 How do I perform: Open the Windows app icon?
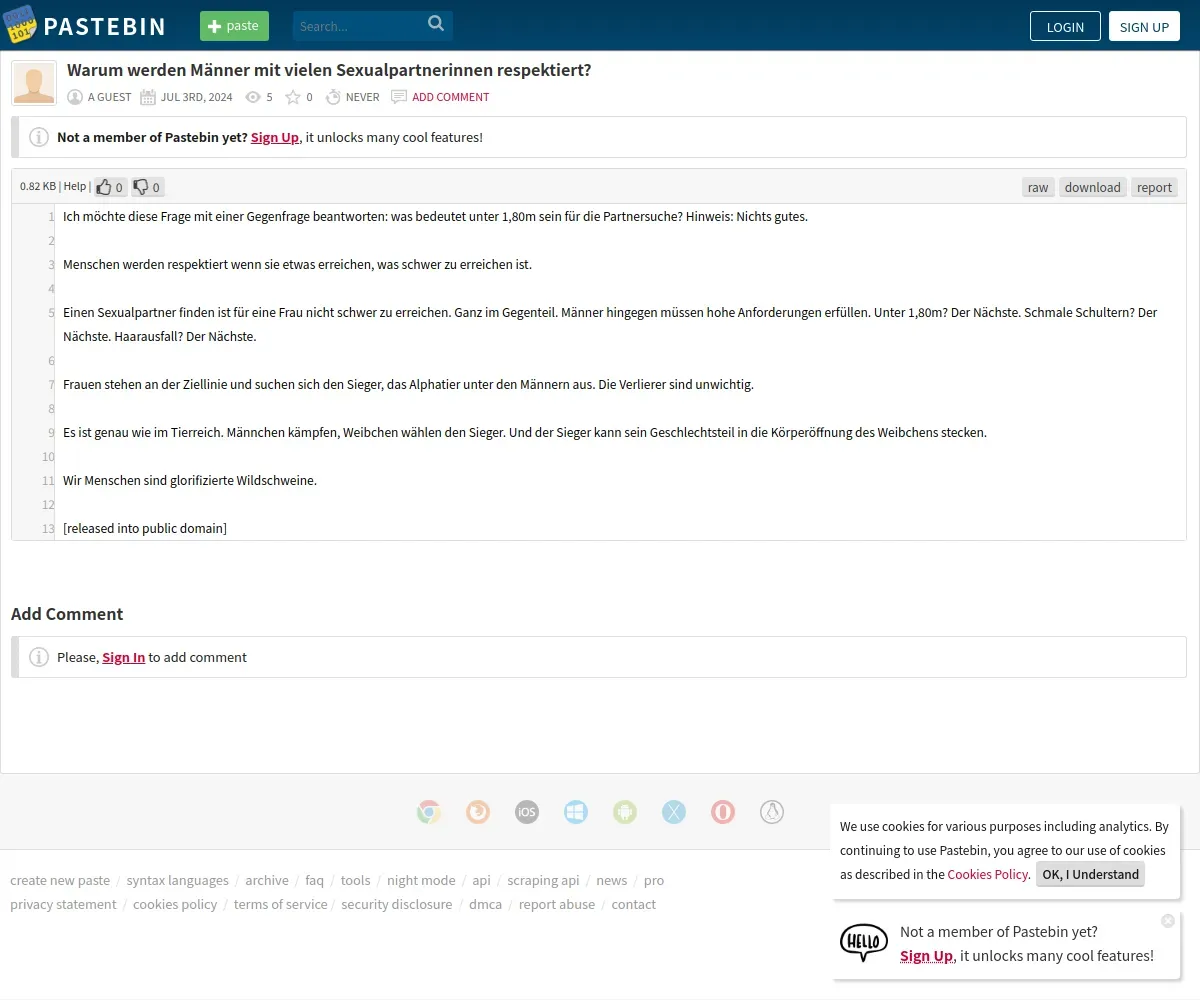[576, 812]
